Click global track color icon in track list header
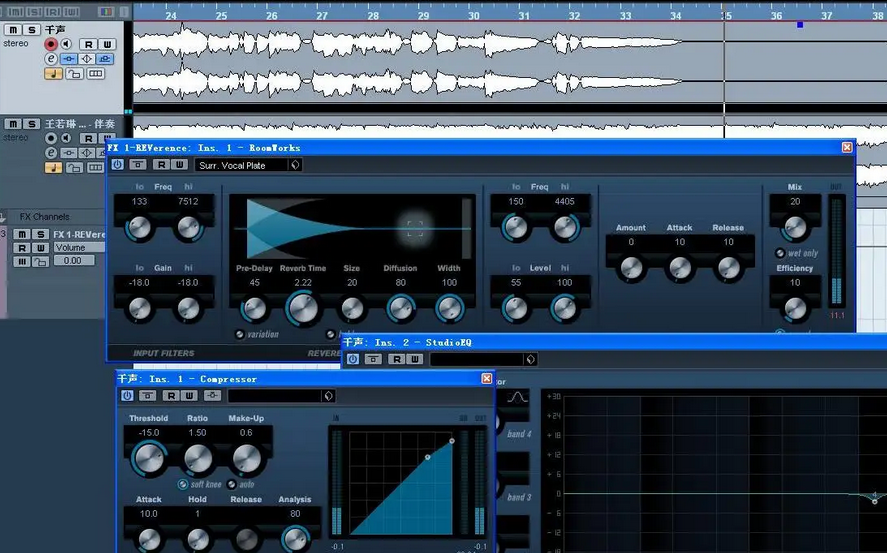Image resolution: width=887 pixels, height=553 pixels. pyautogui.click(x=105, y=11)
